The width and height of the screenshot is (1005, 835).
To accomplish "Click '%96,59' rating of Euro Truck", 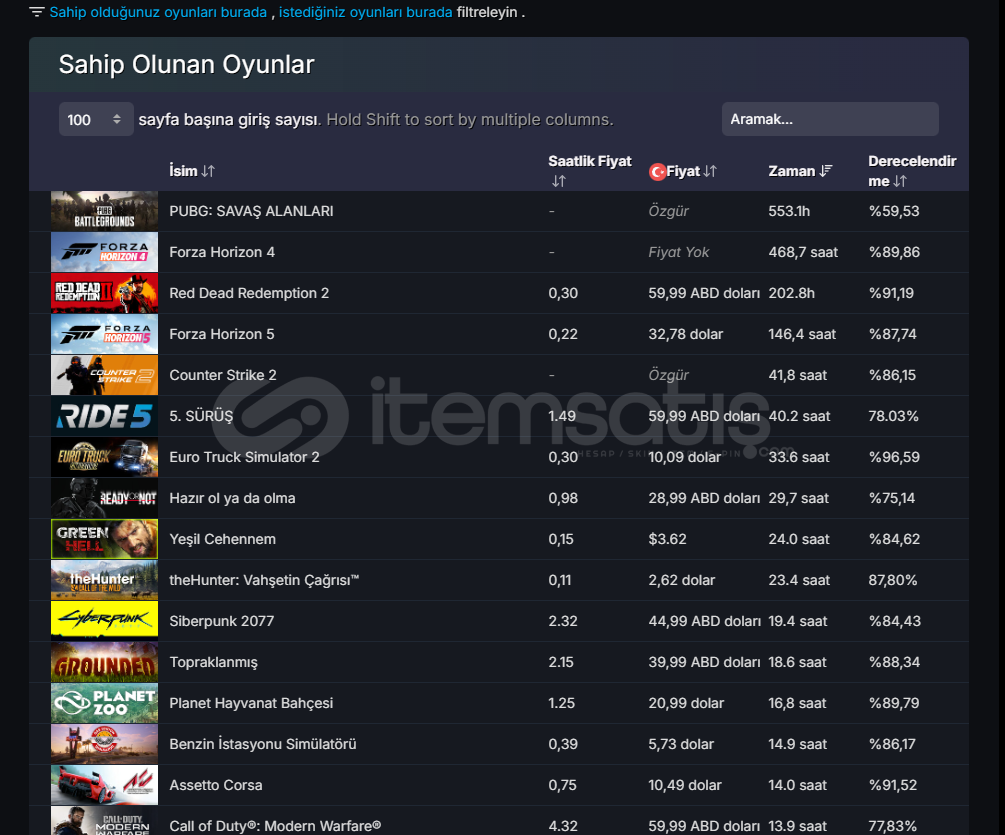I will pos(894,457).
